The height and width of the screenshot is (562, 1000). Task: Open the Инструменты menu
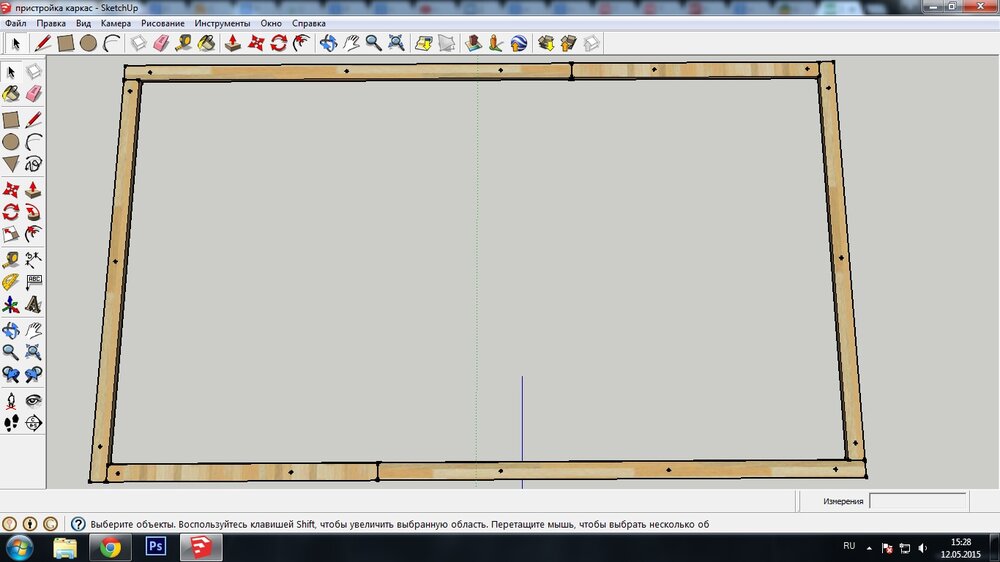tap(223, 23)
